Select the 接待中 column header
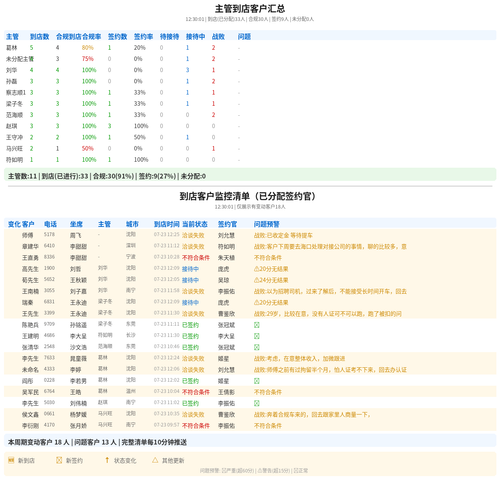This screenshot has height=493, width=500. [195, 37]
